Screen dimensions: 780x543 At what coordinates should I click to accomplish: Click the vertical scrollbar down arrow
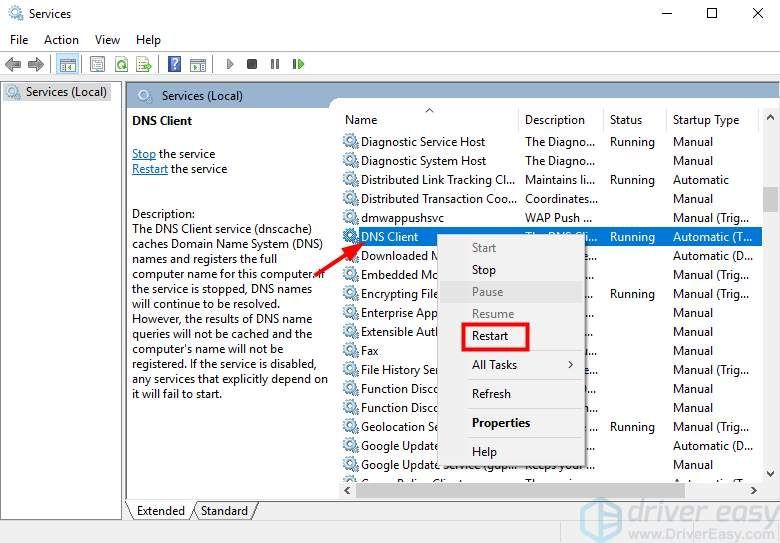771,473
